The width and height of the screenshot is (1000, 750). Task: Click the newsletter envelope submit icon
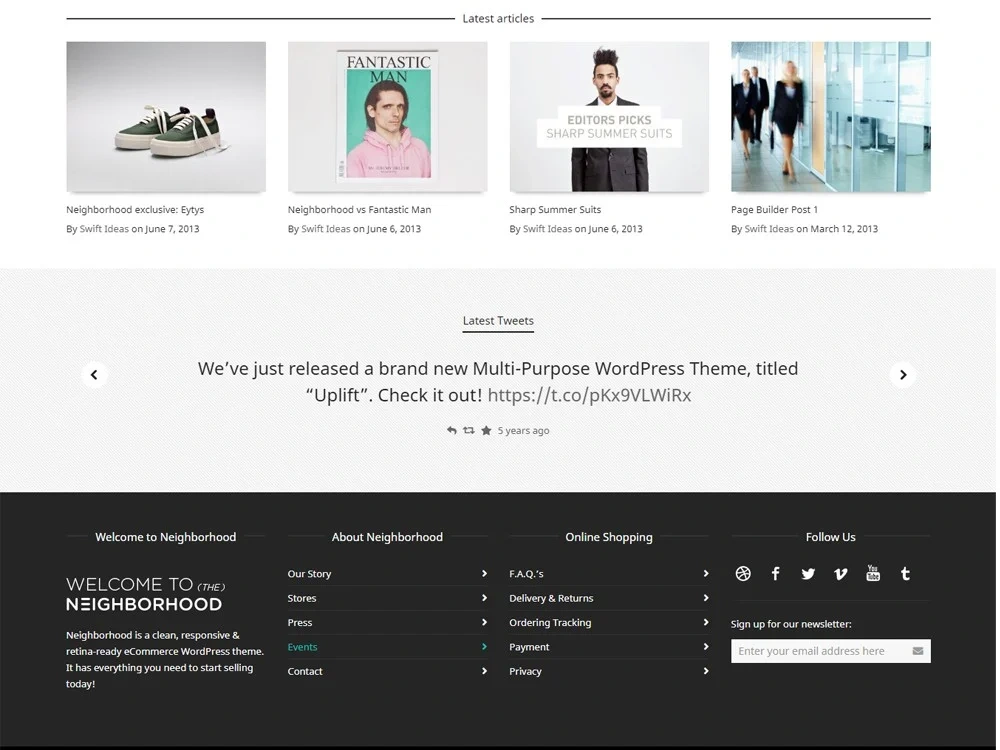918,651
